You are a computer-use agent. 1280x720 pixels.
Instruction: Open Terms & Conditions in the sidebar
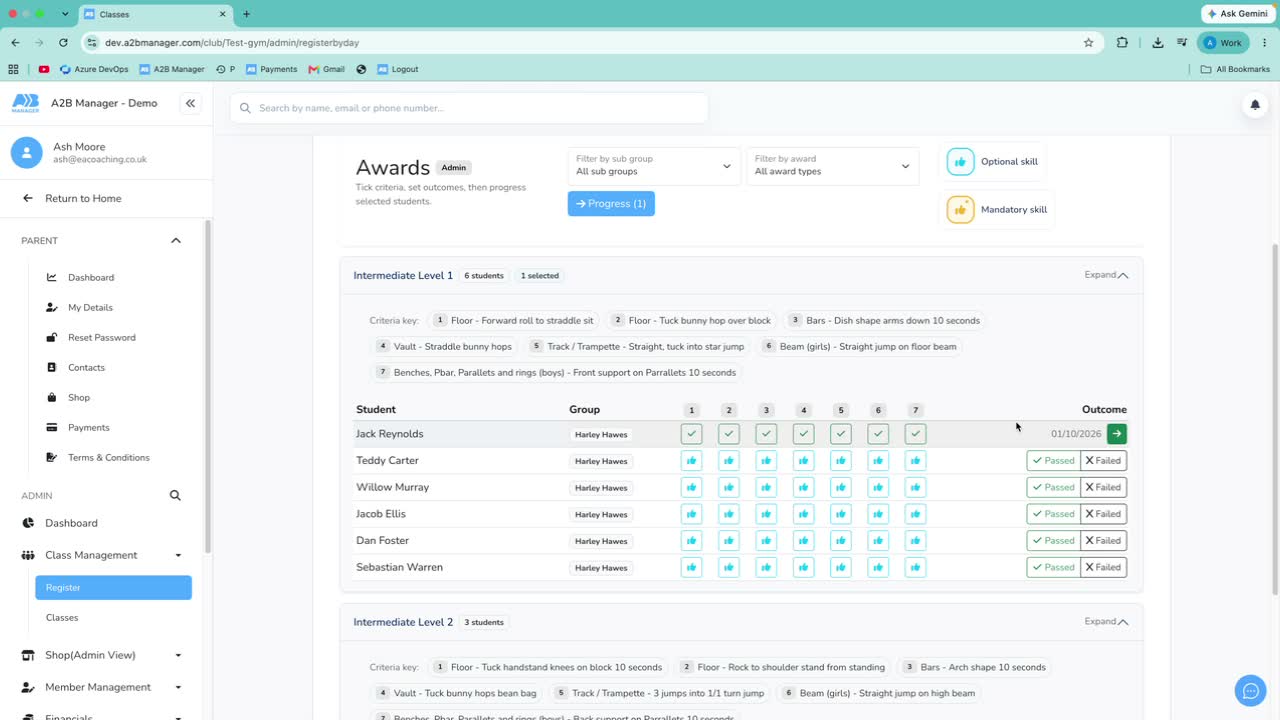click(x=109, y=458)
